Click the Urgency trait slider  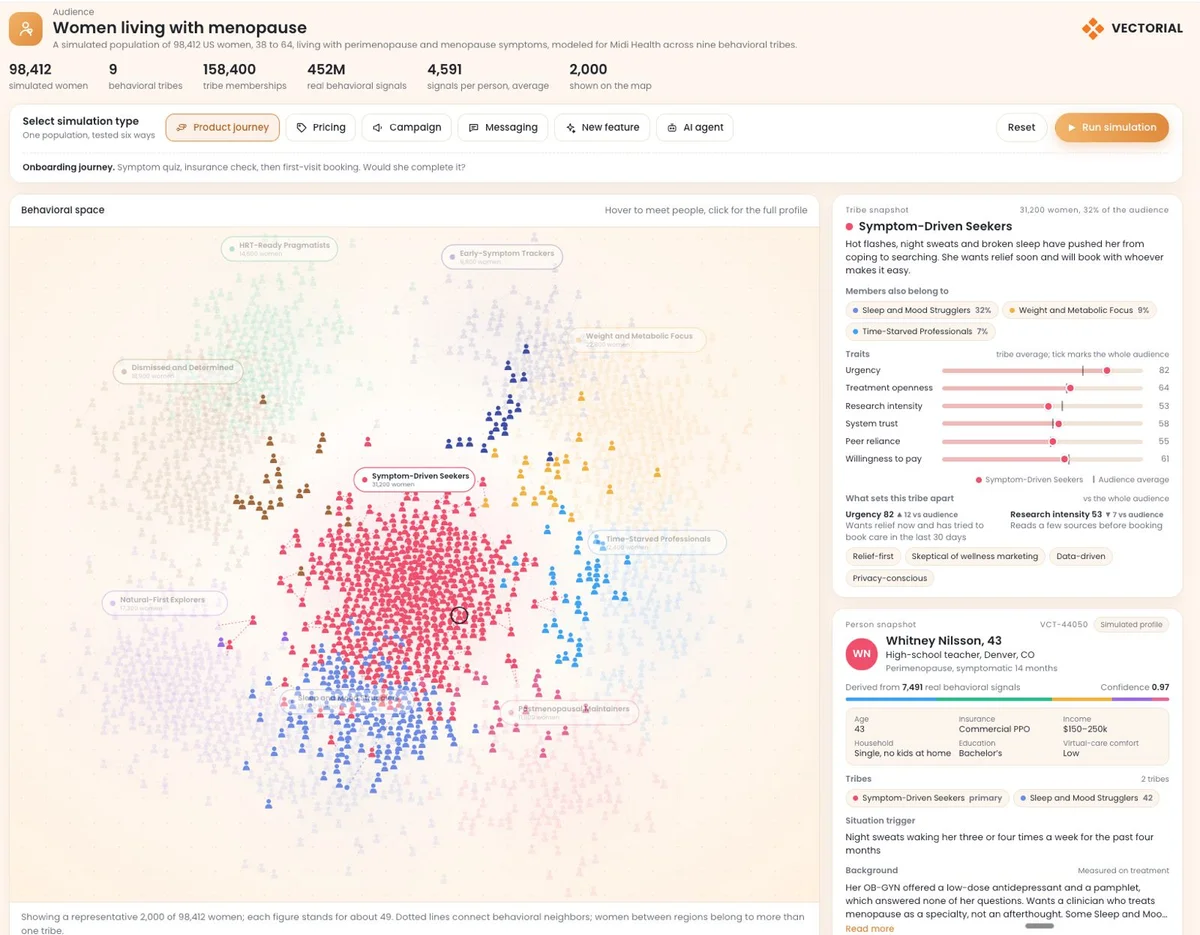(1042, 370)
